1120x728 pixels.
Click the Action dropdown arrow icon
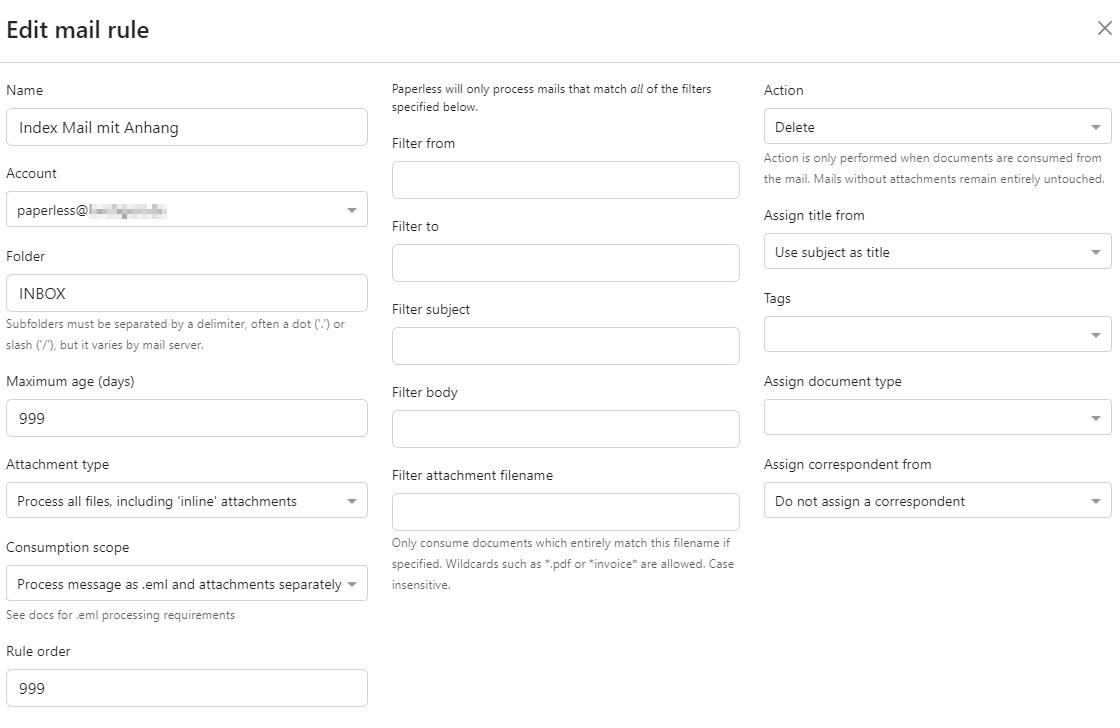point(1097,126)
